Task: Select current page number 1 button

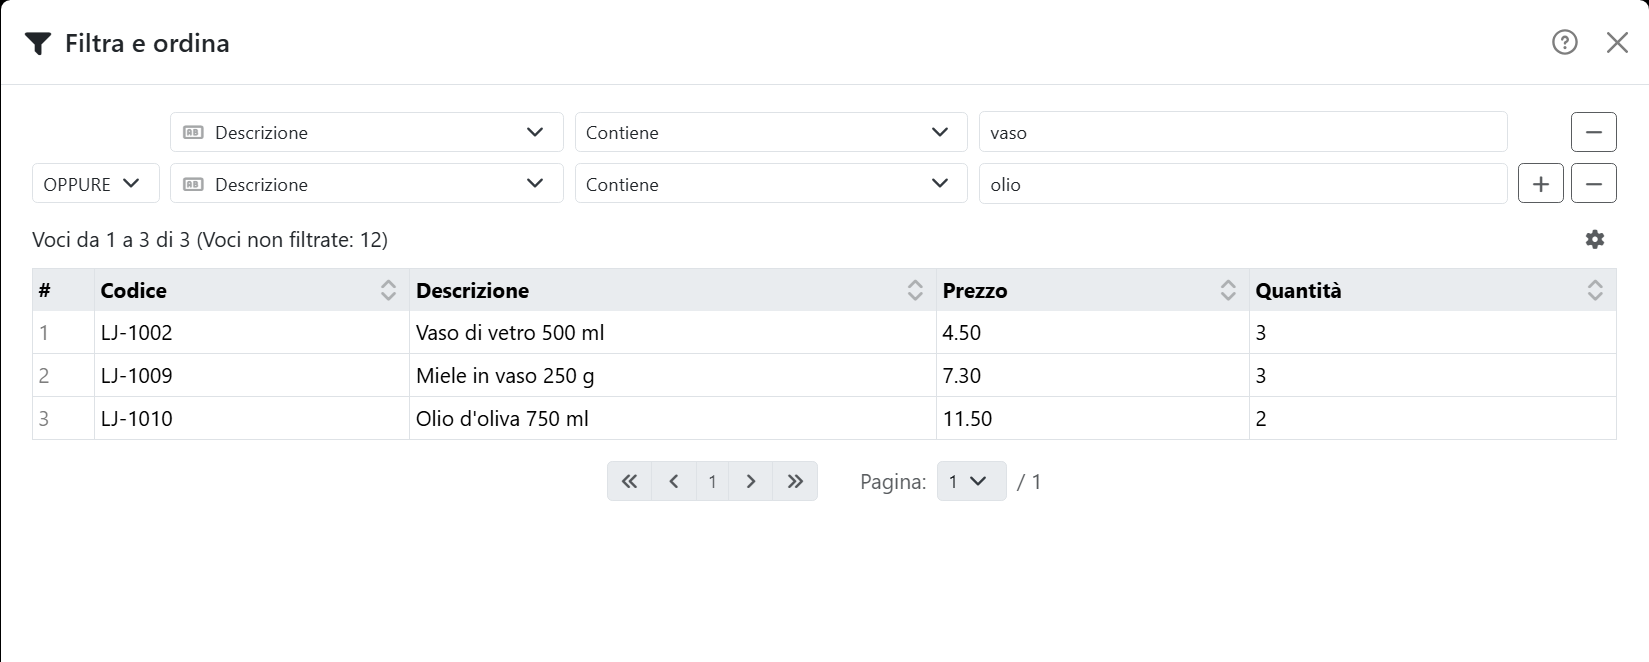Action: (712, 481)
